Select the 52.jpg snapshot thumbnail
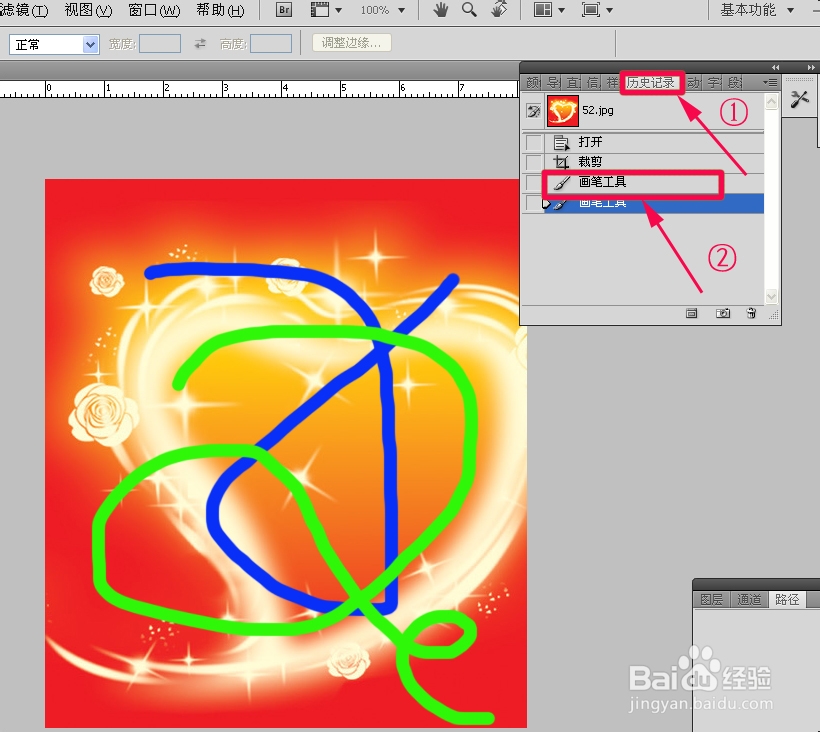Screen dimensions: 820x732 tap(563, 111)
